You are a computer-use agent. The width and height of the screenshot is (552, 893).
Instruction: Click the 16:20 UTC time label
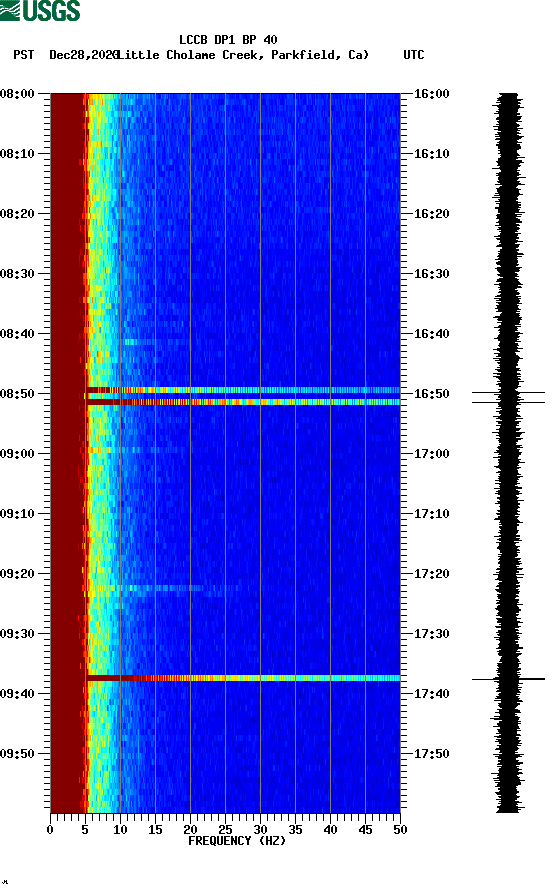431,214
